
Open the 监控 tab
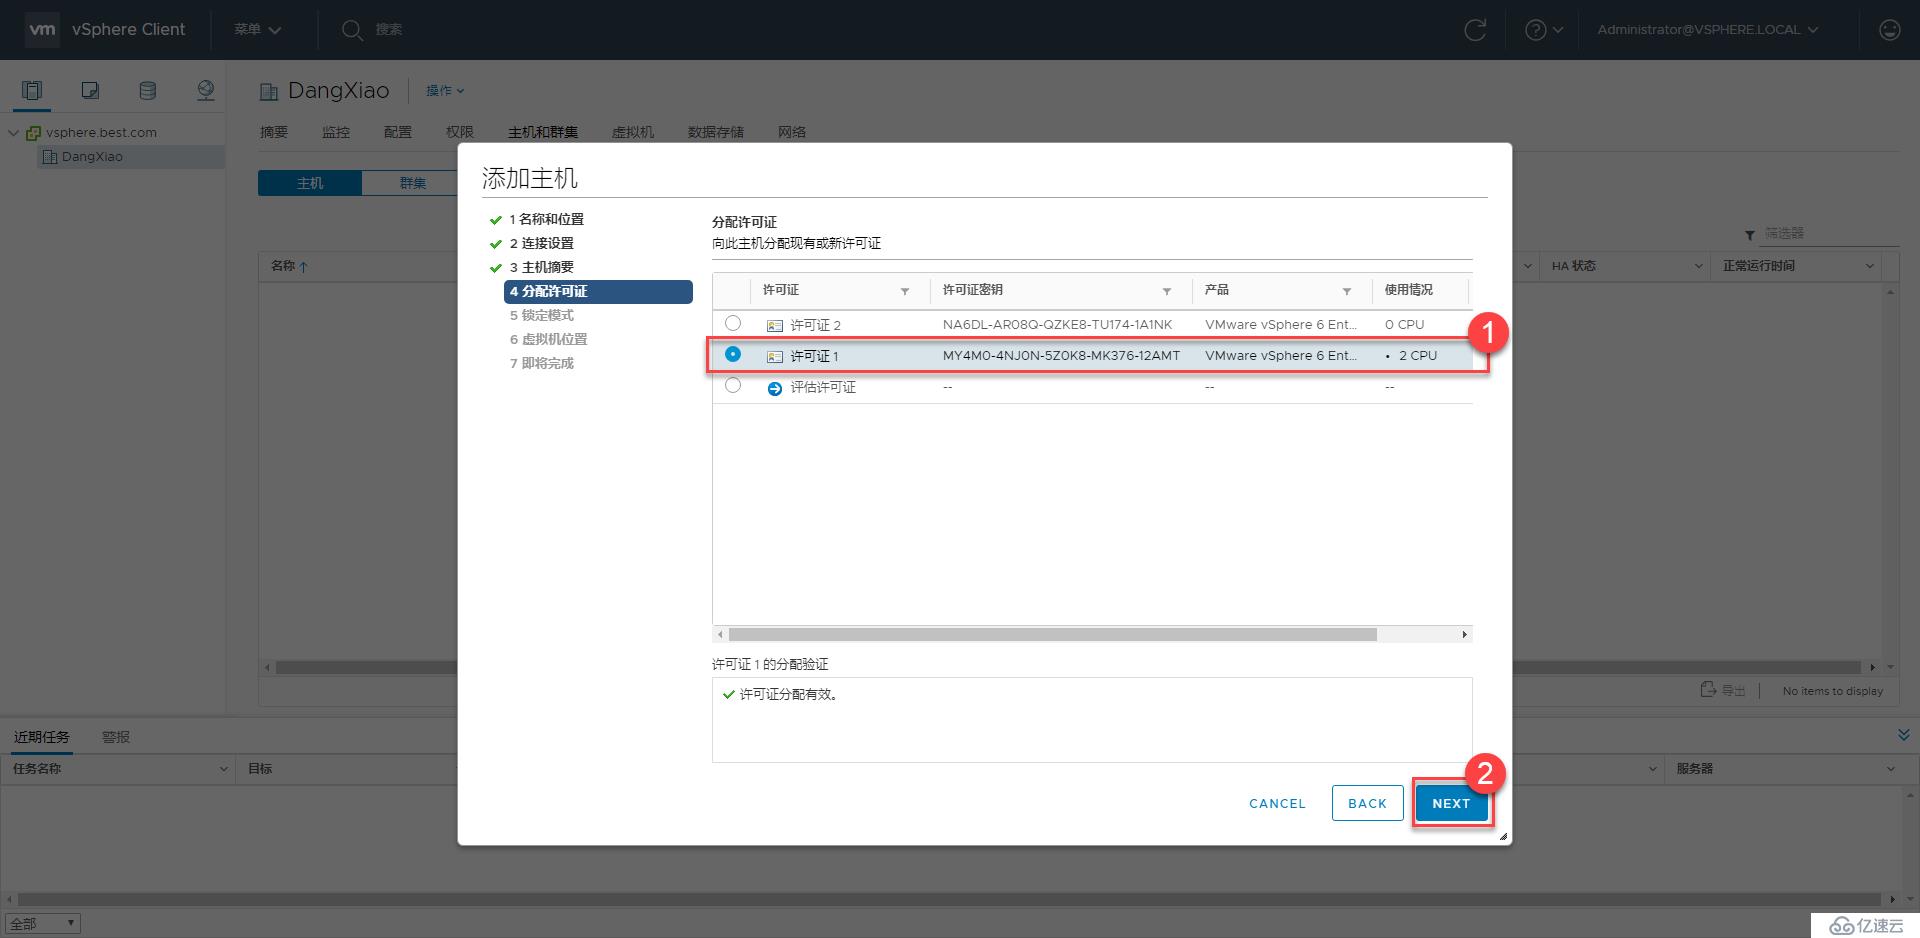click(336, 132)
